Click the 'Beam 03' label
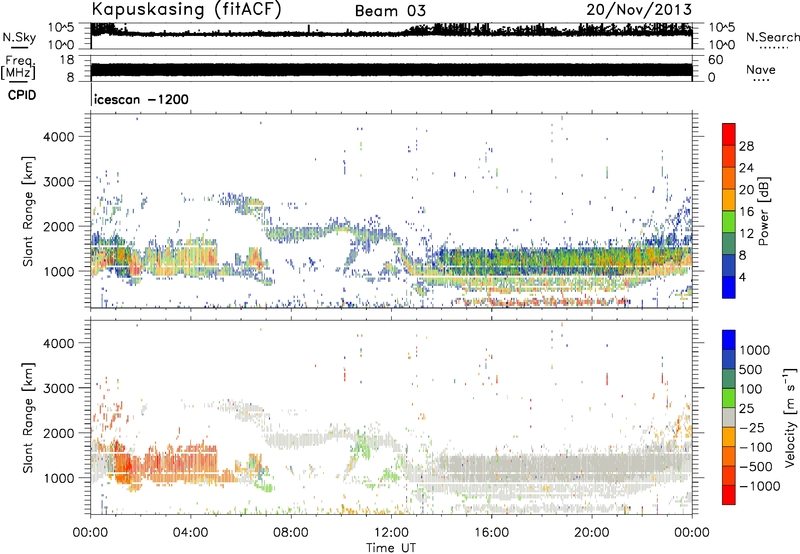The image size is (800, 554). pos(390,11)
